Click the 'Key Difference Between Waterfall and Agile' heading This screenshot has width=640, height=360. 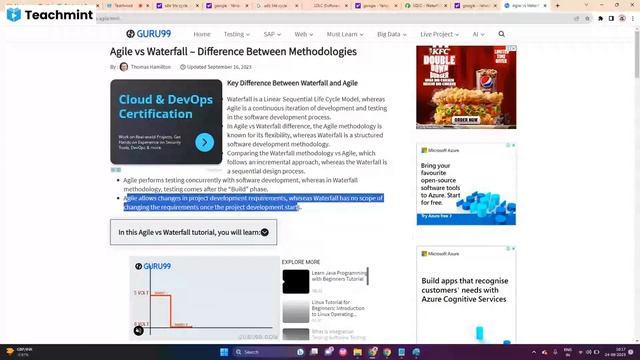(292, 83)
